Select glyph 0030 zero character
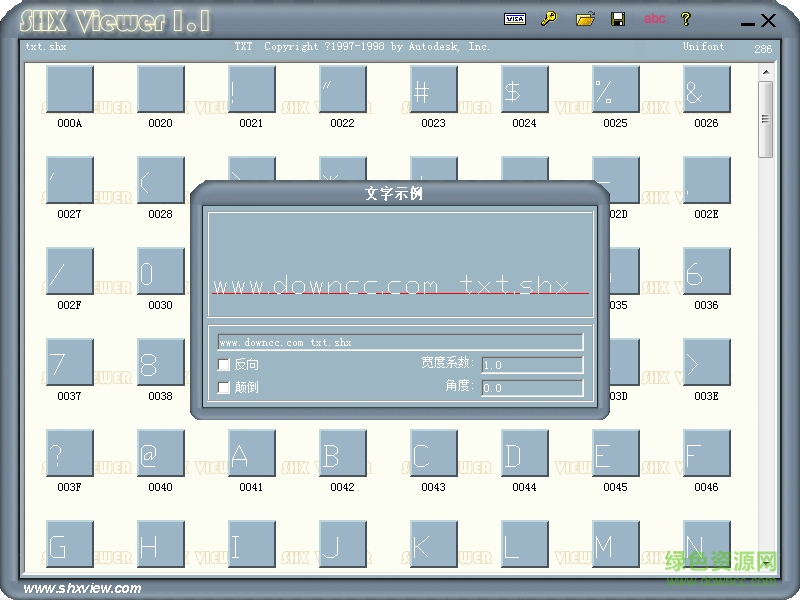 pos(159,271)
